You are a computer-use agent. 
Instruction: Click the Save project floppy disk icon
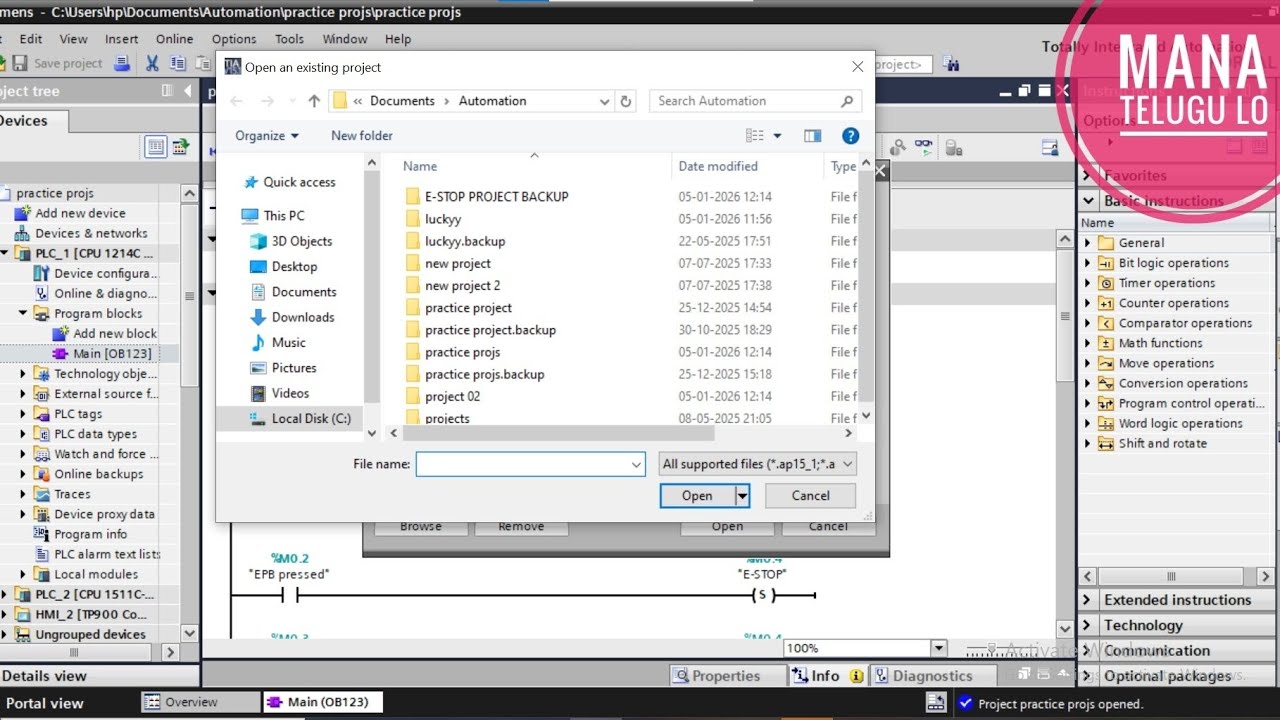click(x=20, y=63)
